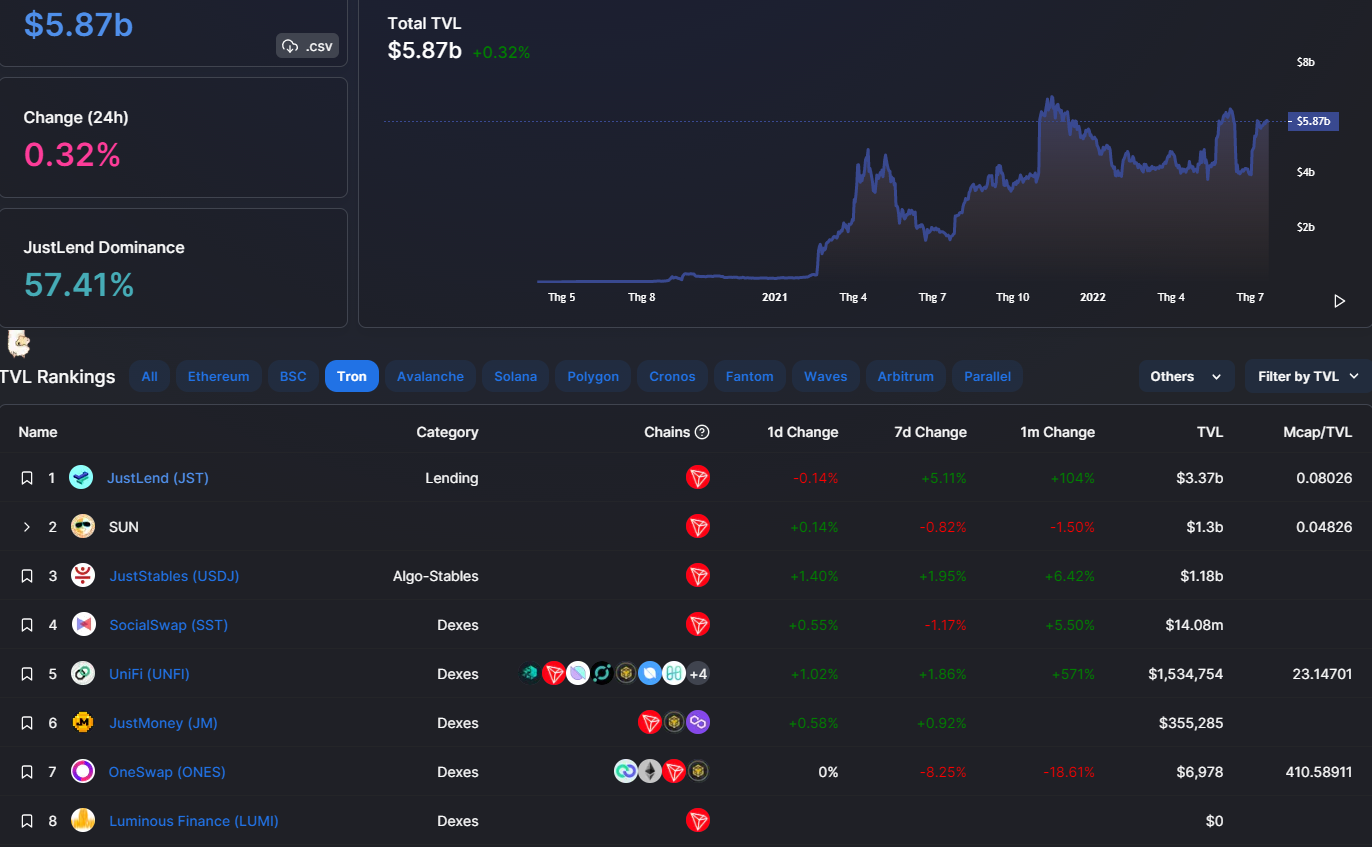The width and height of the screenshot is (1372, 847).
Task: Select the All chains filter
Action: point(150,376)
